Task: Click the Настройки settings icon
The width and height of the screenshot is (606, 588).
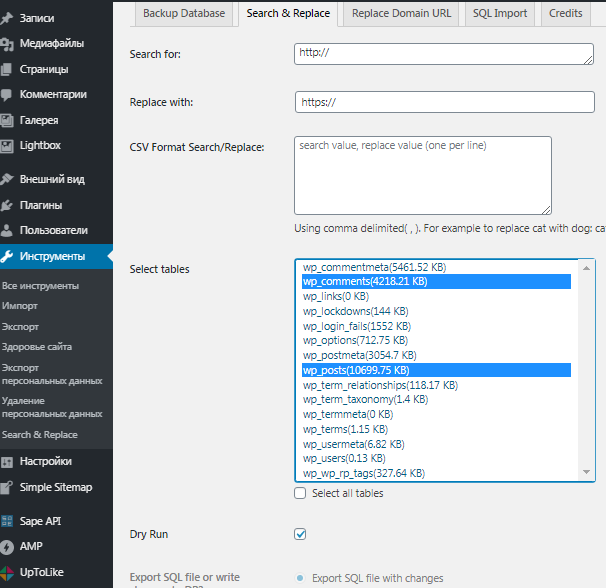Action: pyautogui.click(x=7, y=461)
